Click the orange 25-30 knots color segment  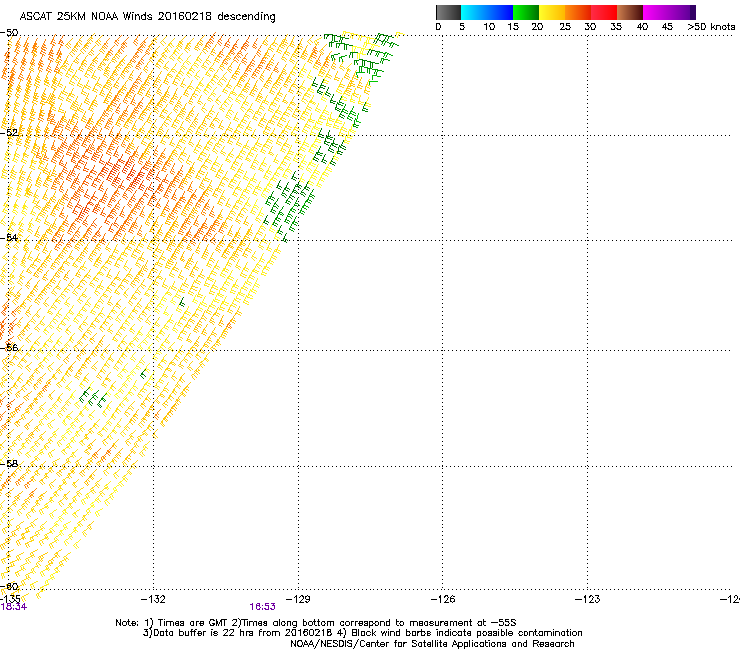coord(578,12)
